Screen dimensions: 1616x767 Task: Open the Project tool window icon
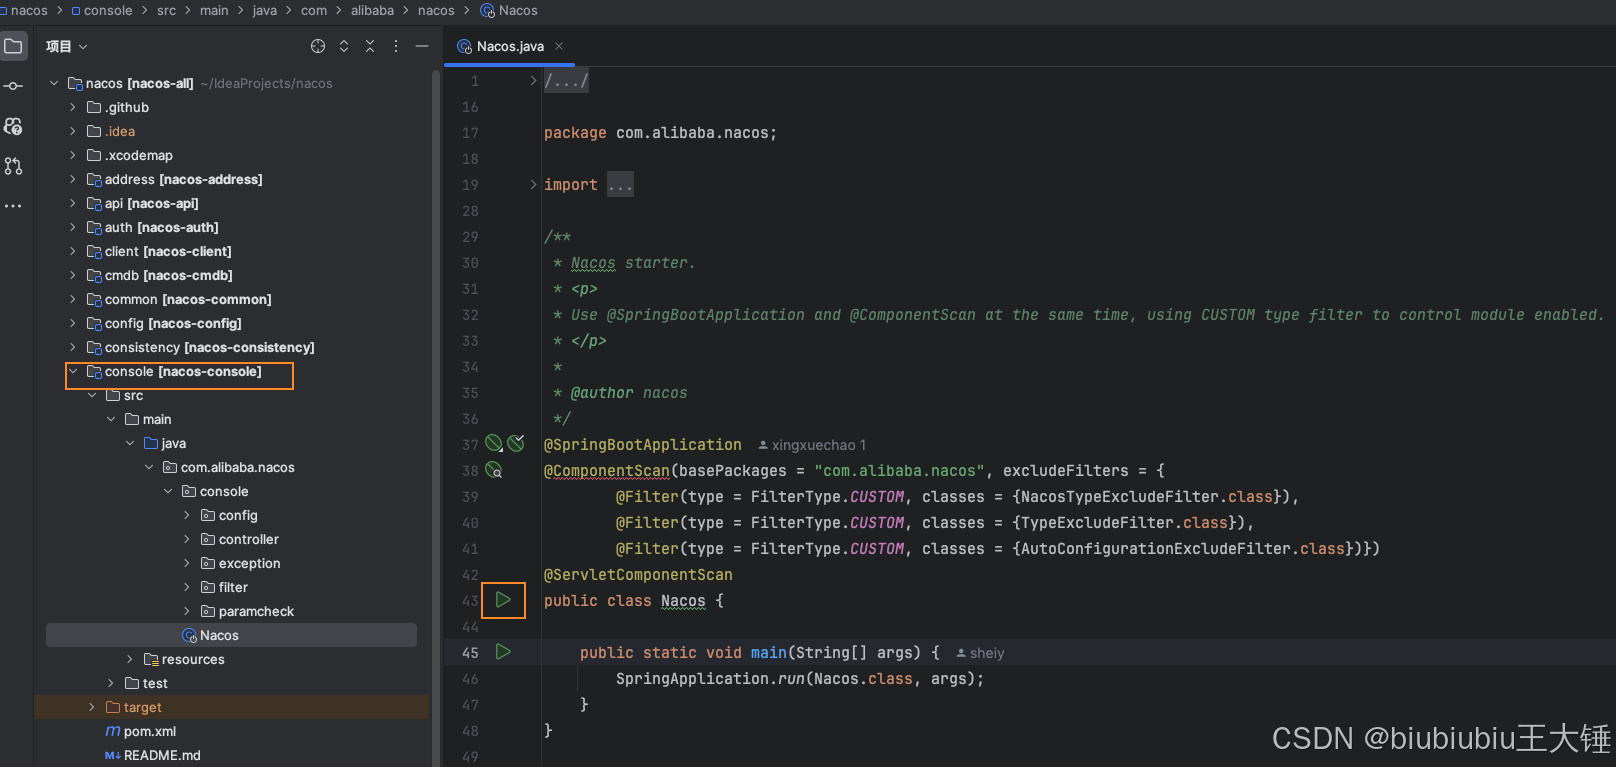pyautogui.click(x=14, y=46)
